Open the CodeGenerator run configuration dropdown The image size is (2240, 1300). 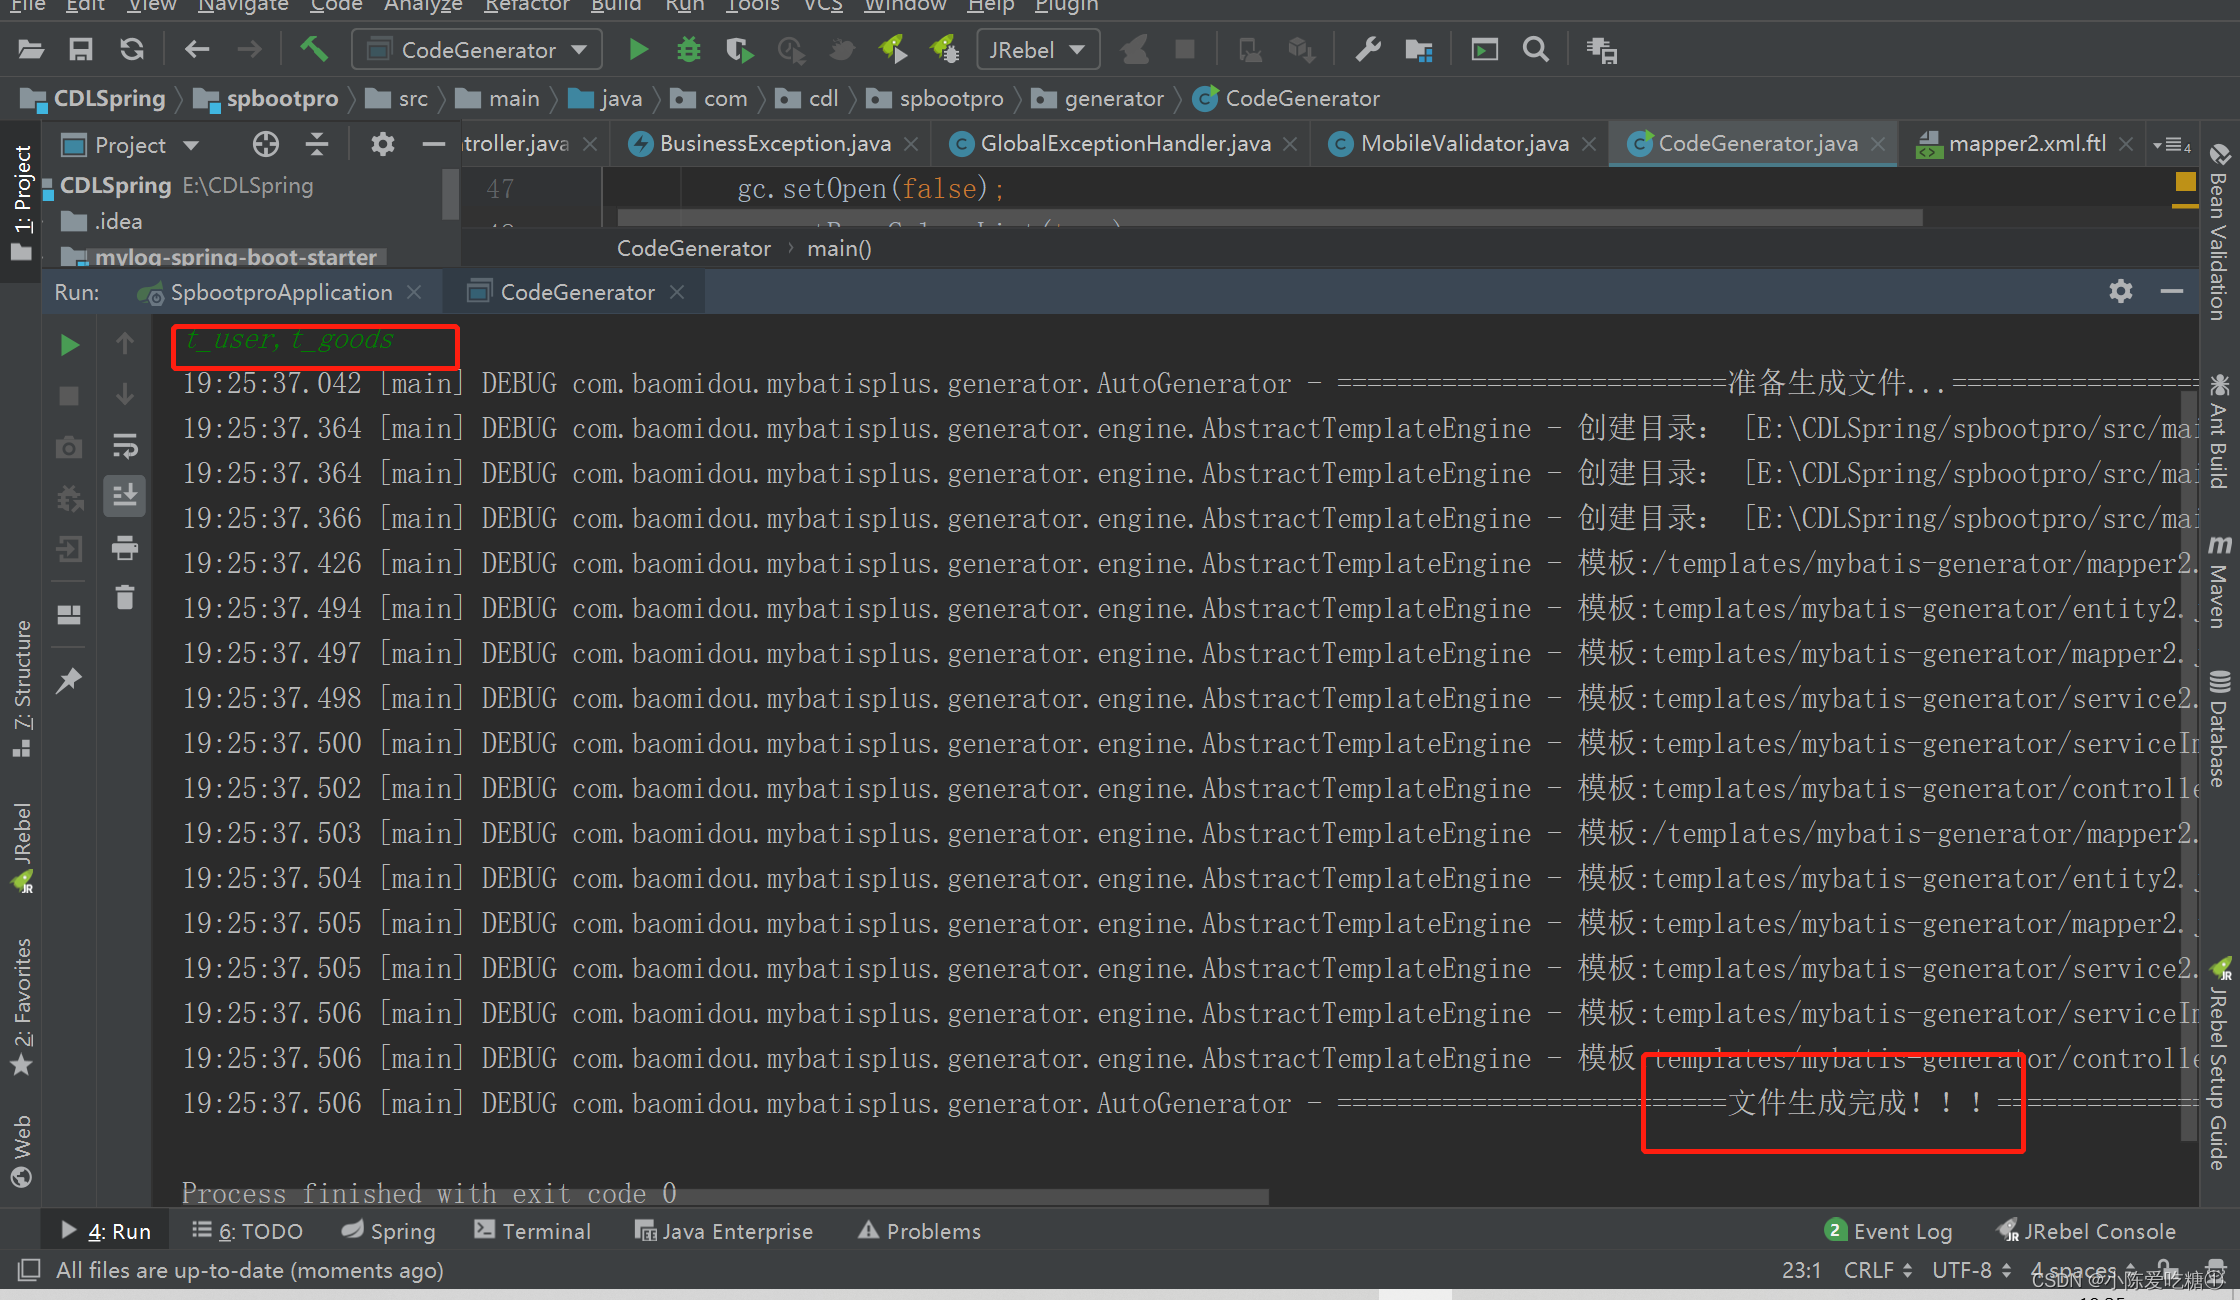(477, 49)
